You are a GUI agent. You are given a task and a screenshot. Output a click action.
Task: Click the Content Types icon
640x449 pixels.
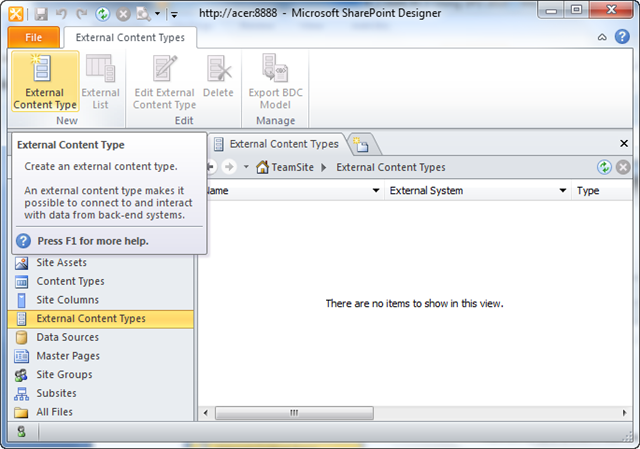pyautogui.click(x=21, y=282)
